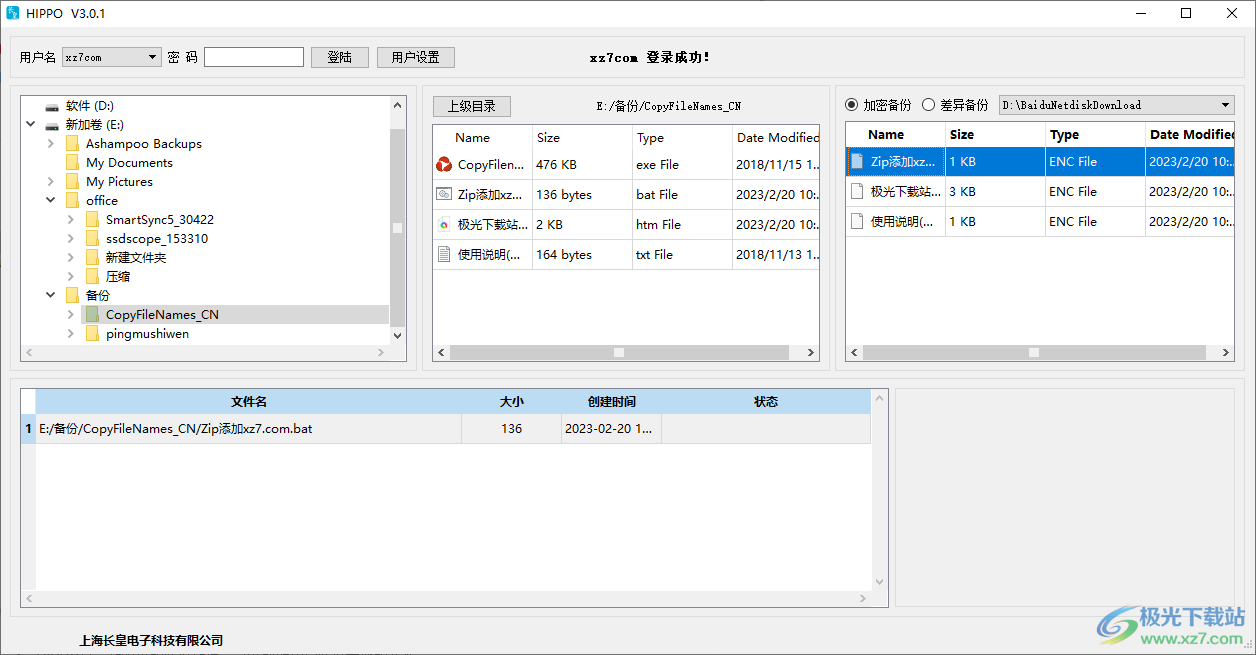Click the 使用说明 txt file icon
The height and width of the screenshot is (655, 1256).
click(444, 255)
